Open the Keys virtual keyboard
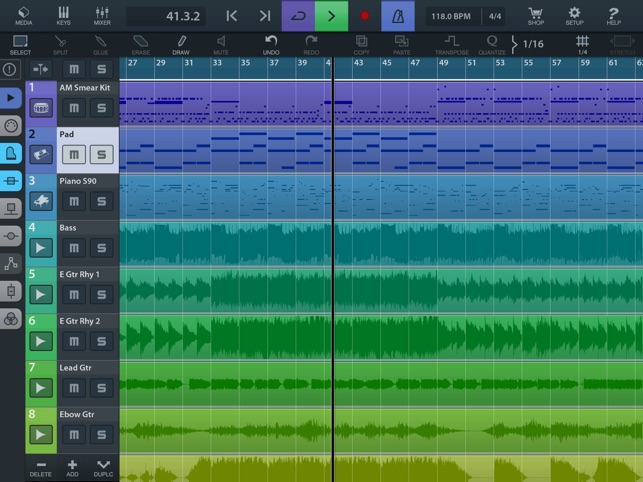This screenshot has width=643, height=482. pyautogui.click(x=63, y=15)
